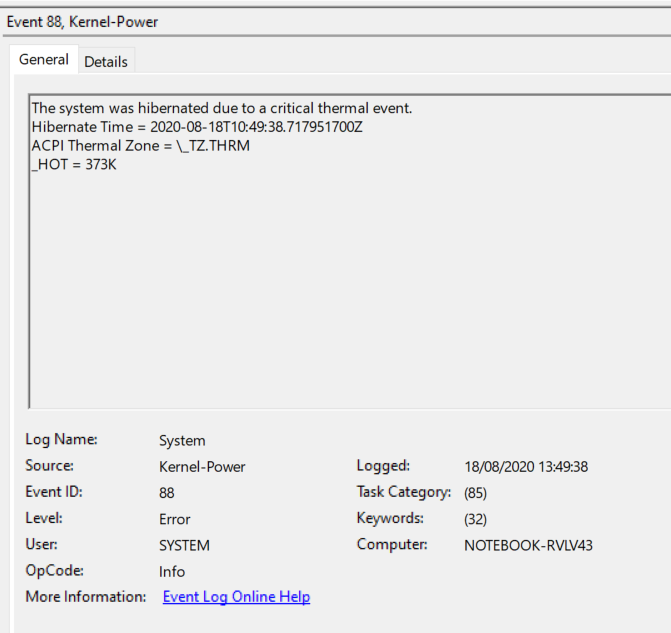Image resolution: width=671 pixels, height=633 pixels.
Task: Click the _HOT = 373K line
Action: coord(74,165)
